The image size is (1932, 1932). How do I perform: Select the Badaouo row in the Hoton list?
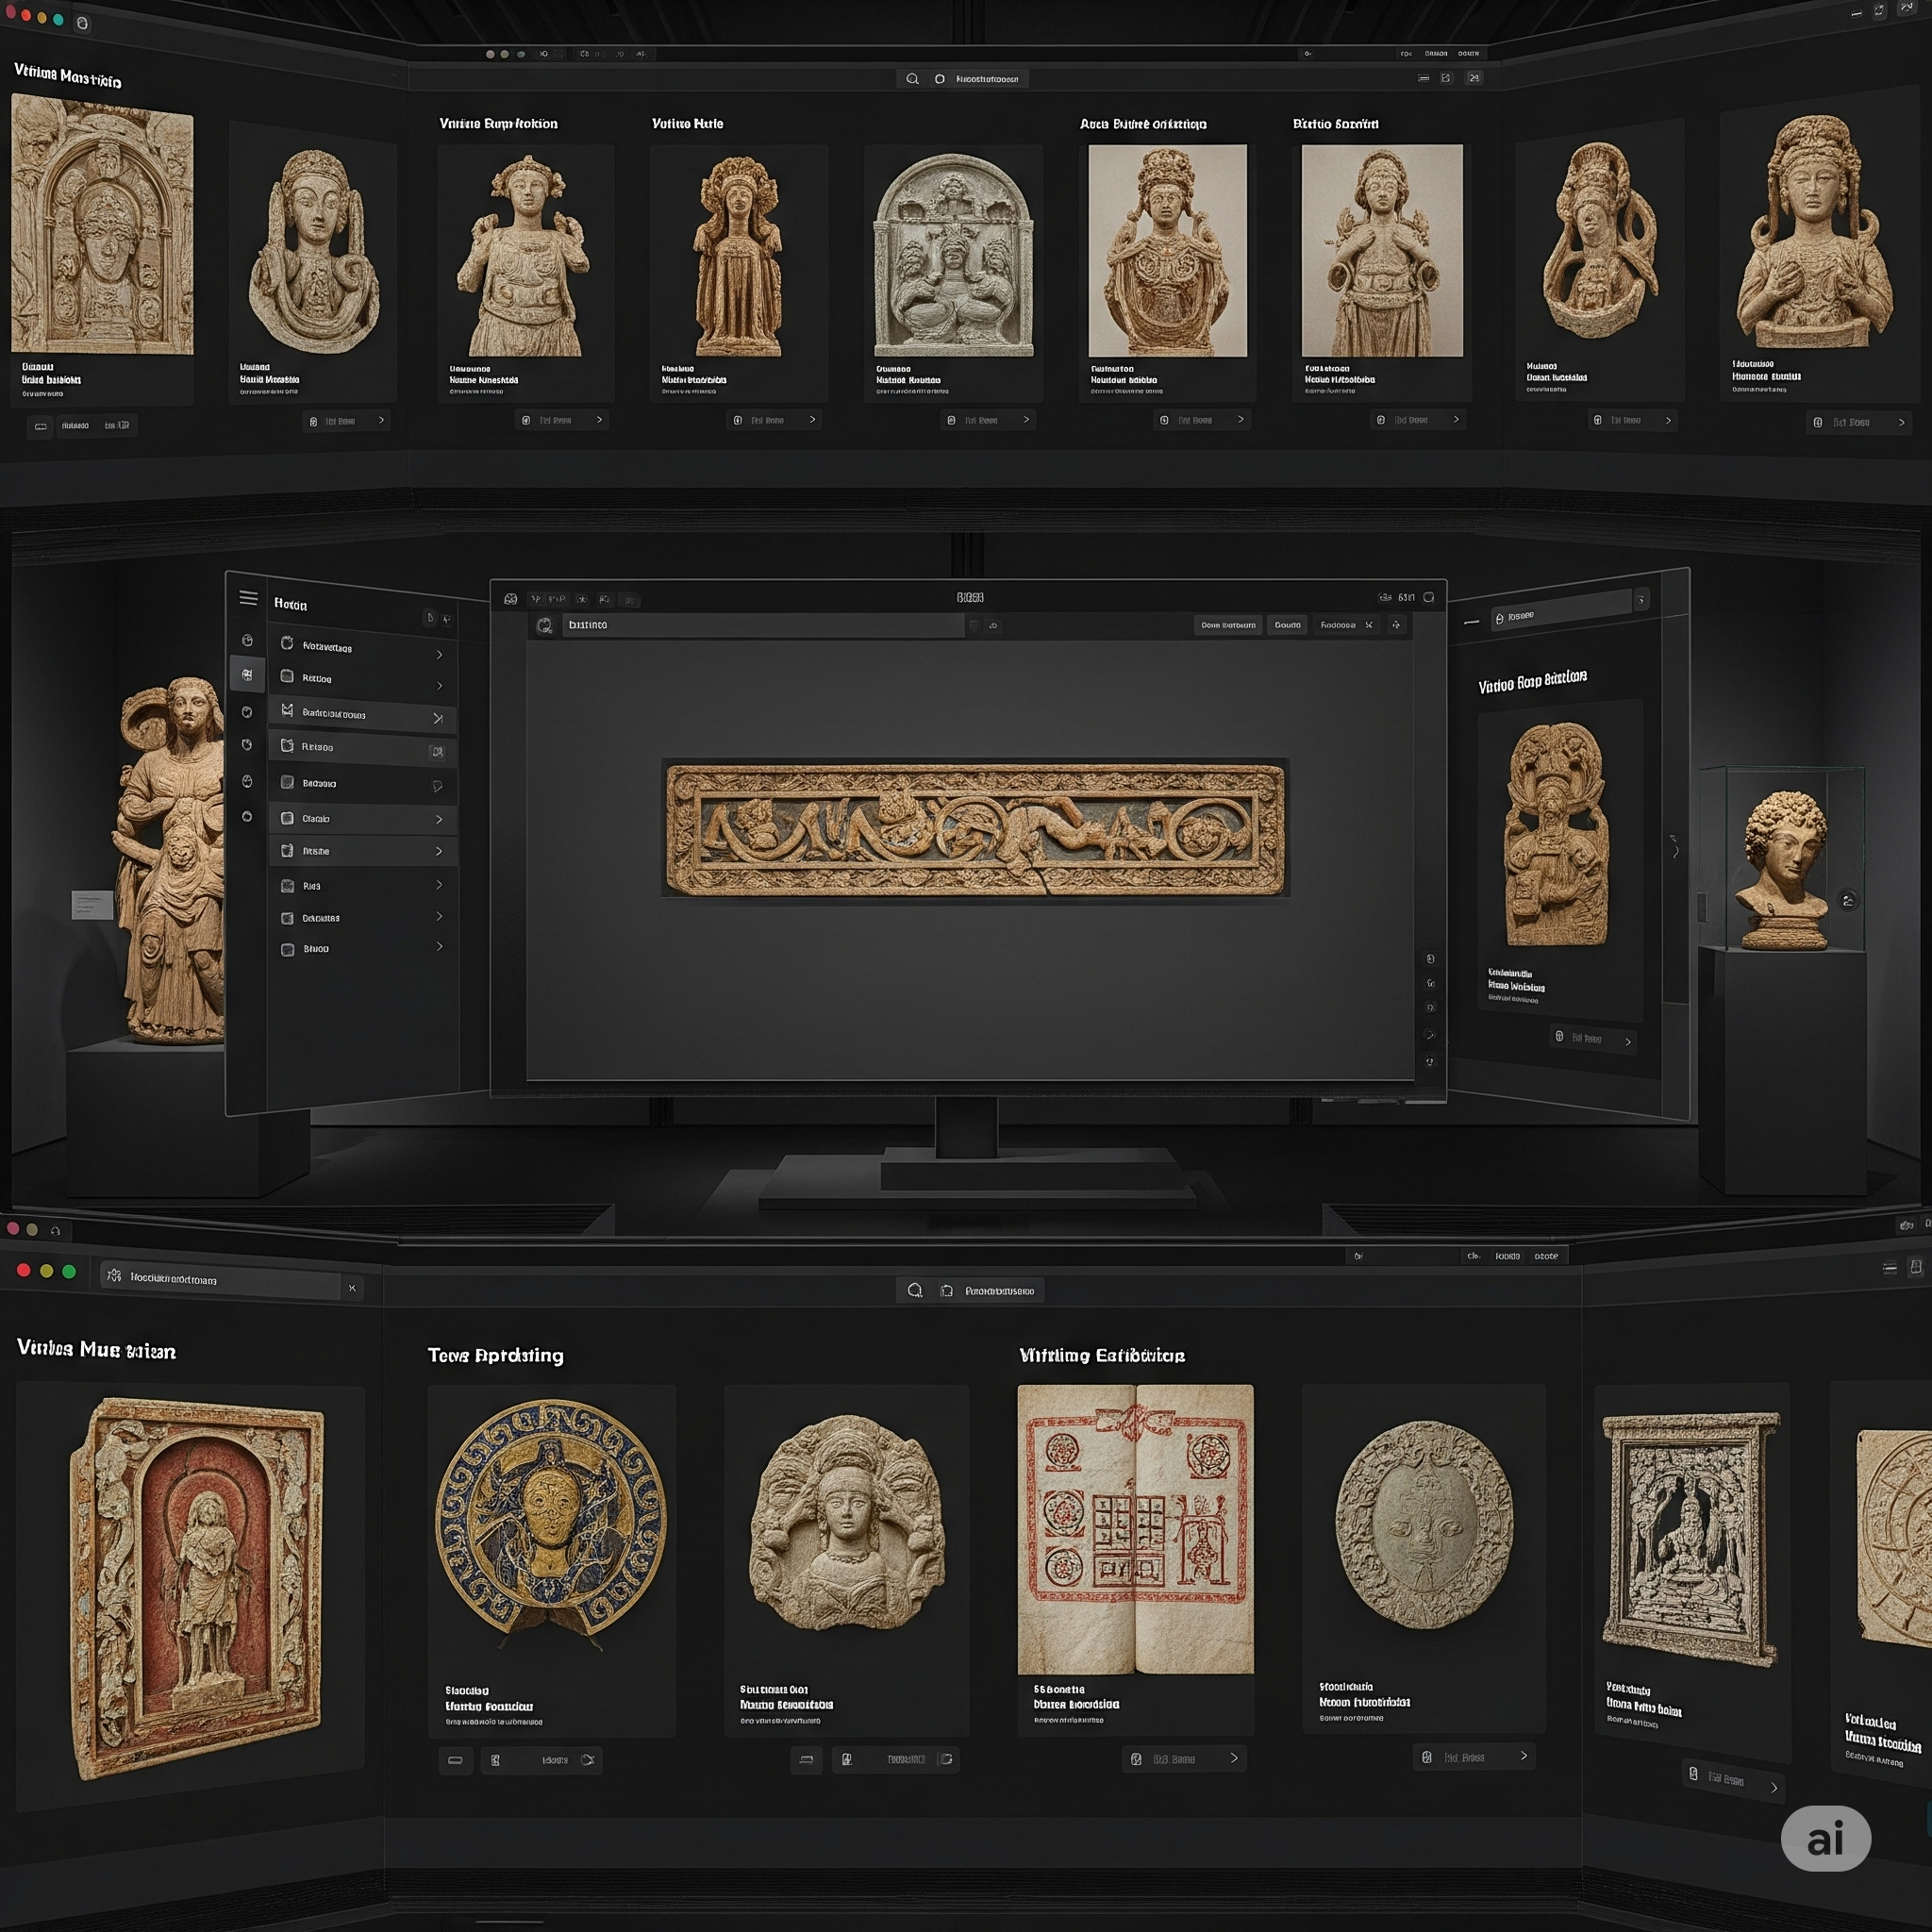coord(363,784)
